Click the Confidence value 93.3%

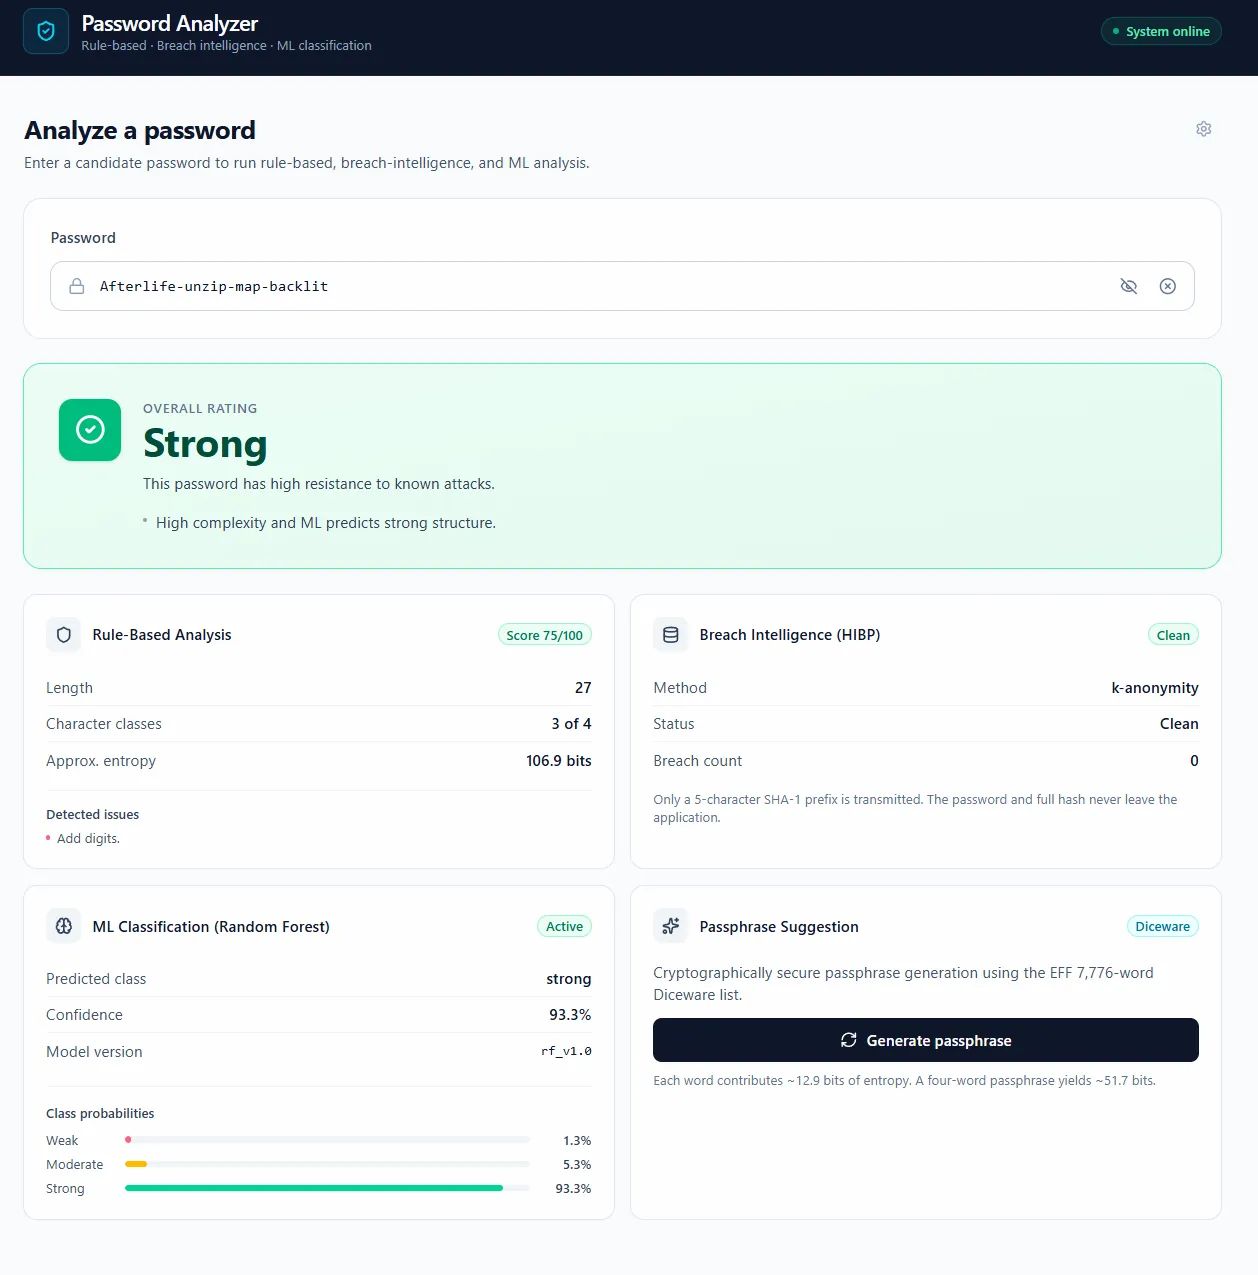point(570,1015)
